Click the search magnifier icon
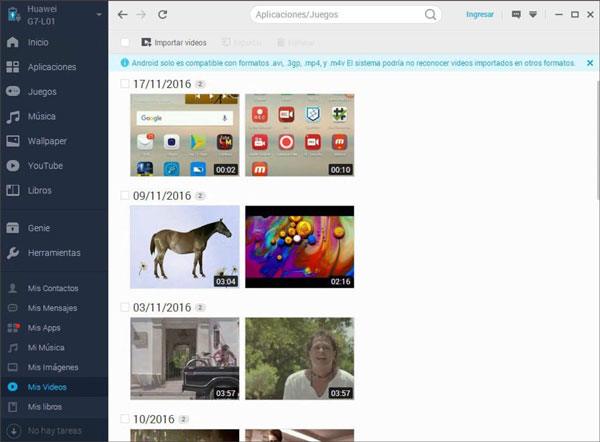 click(x=430, y=15)
